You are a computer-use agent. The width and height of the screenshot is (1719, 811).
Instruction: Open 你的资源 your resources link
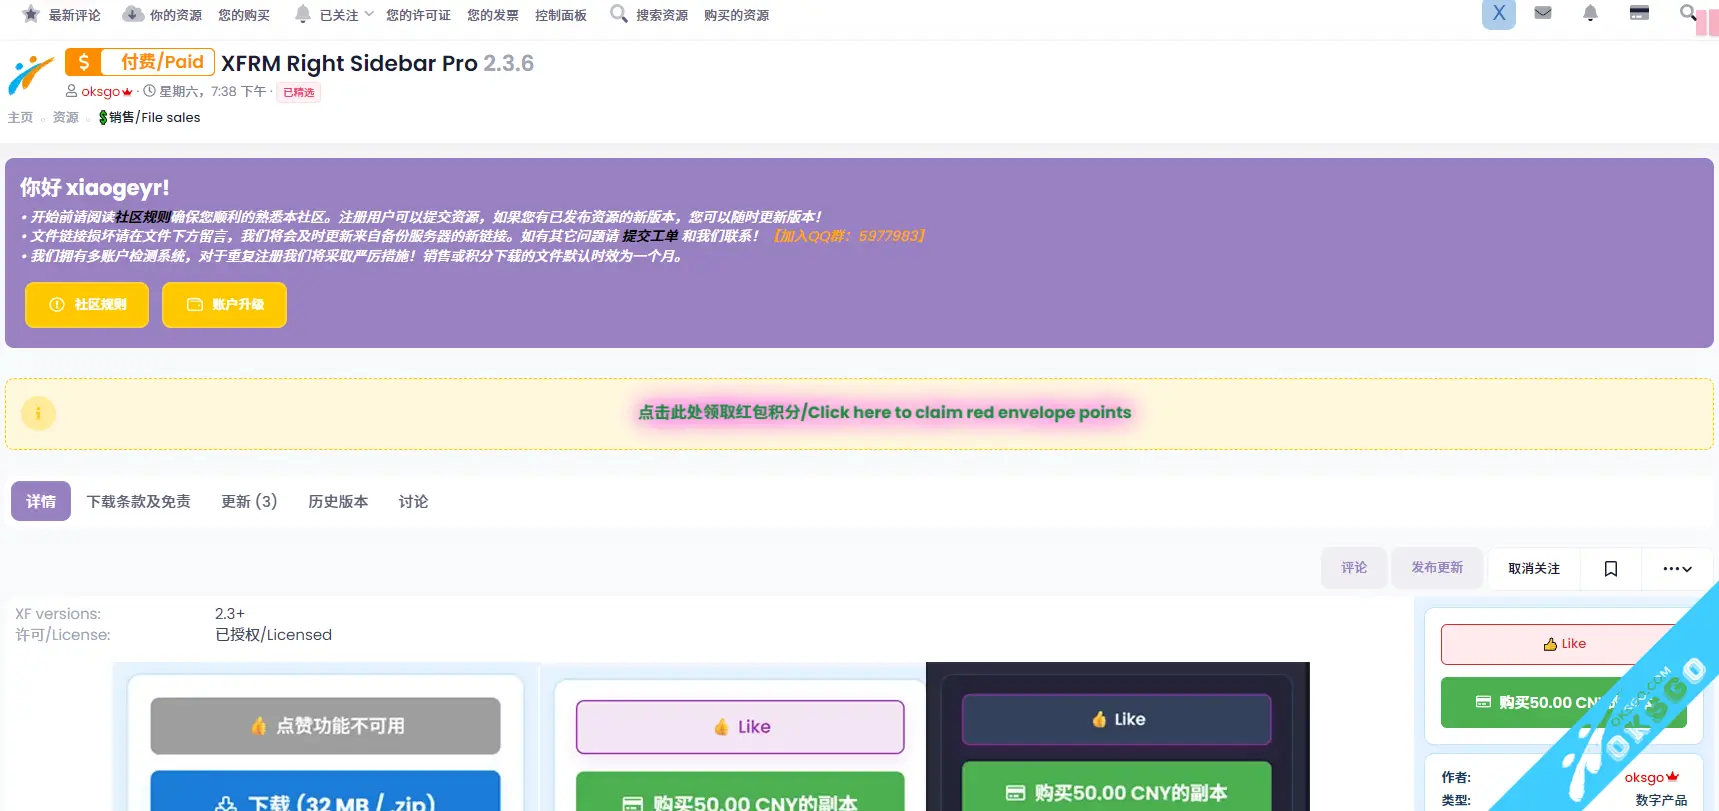click(x=162, y=15)
